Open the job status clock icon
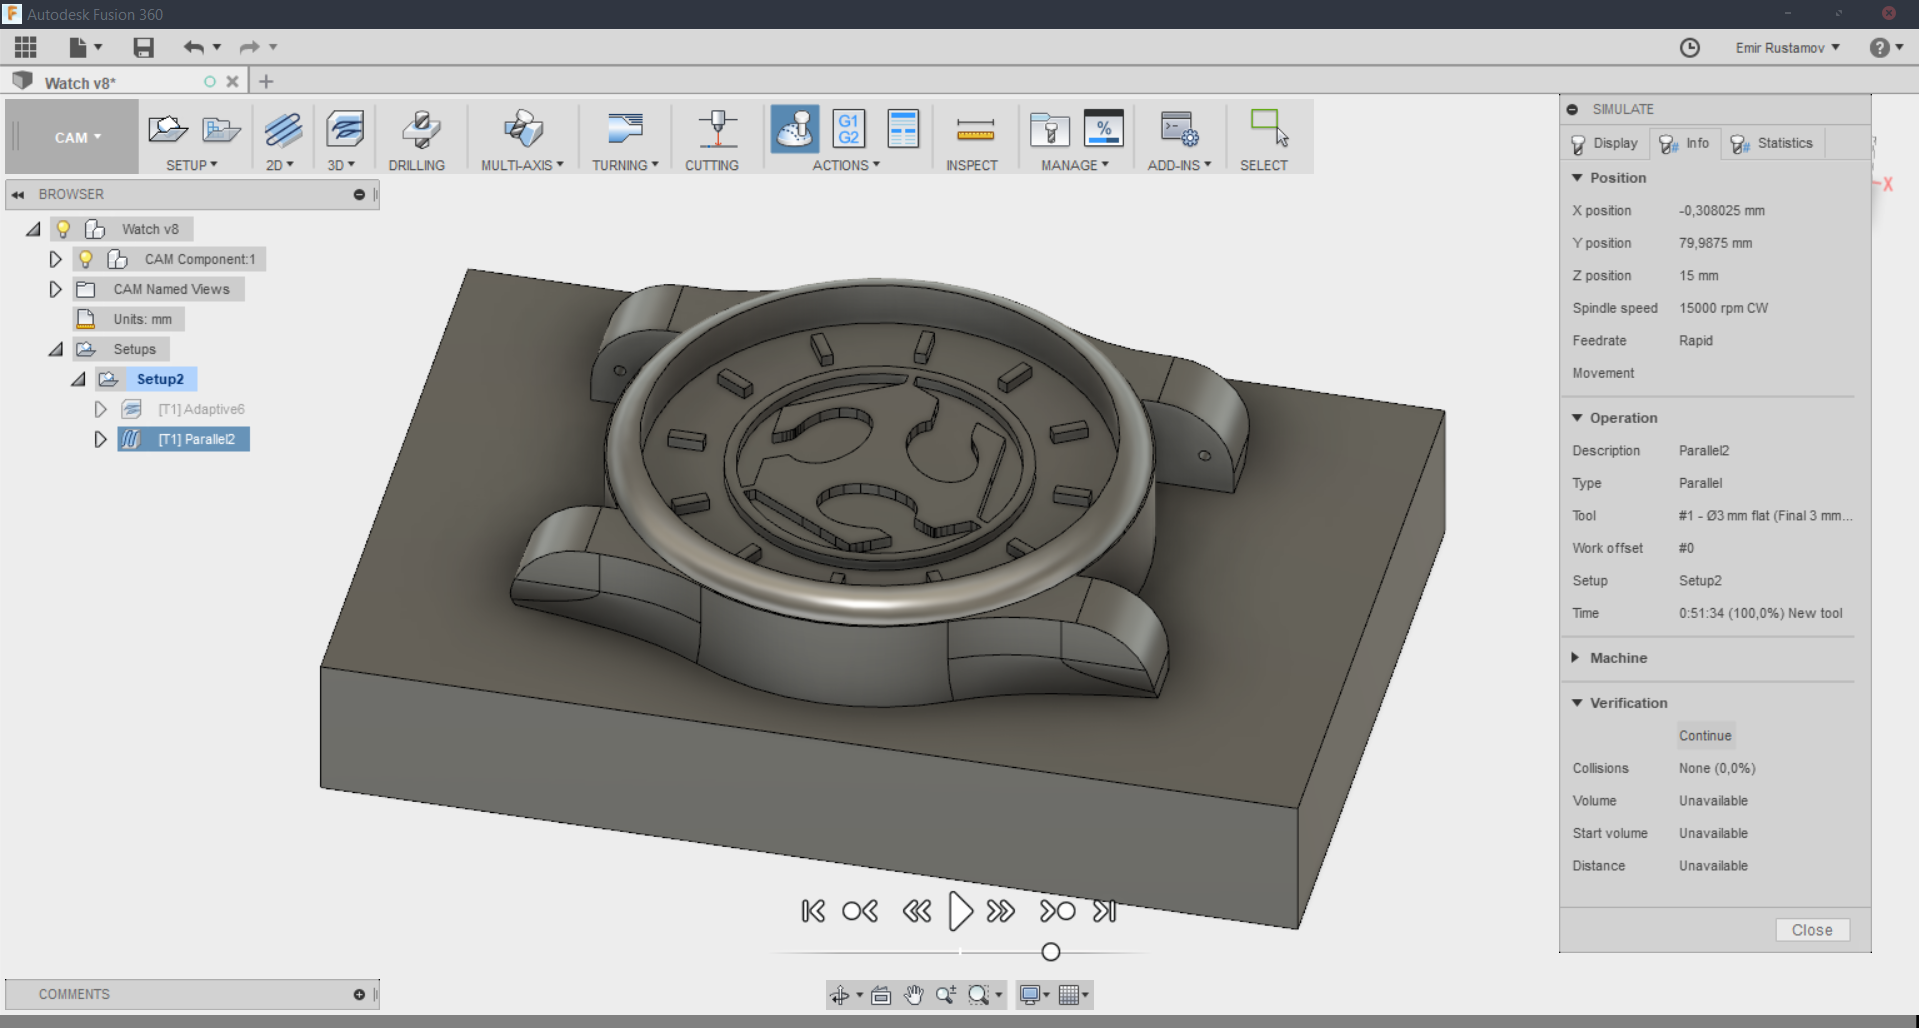 click(x=1689, y=48)
